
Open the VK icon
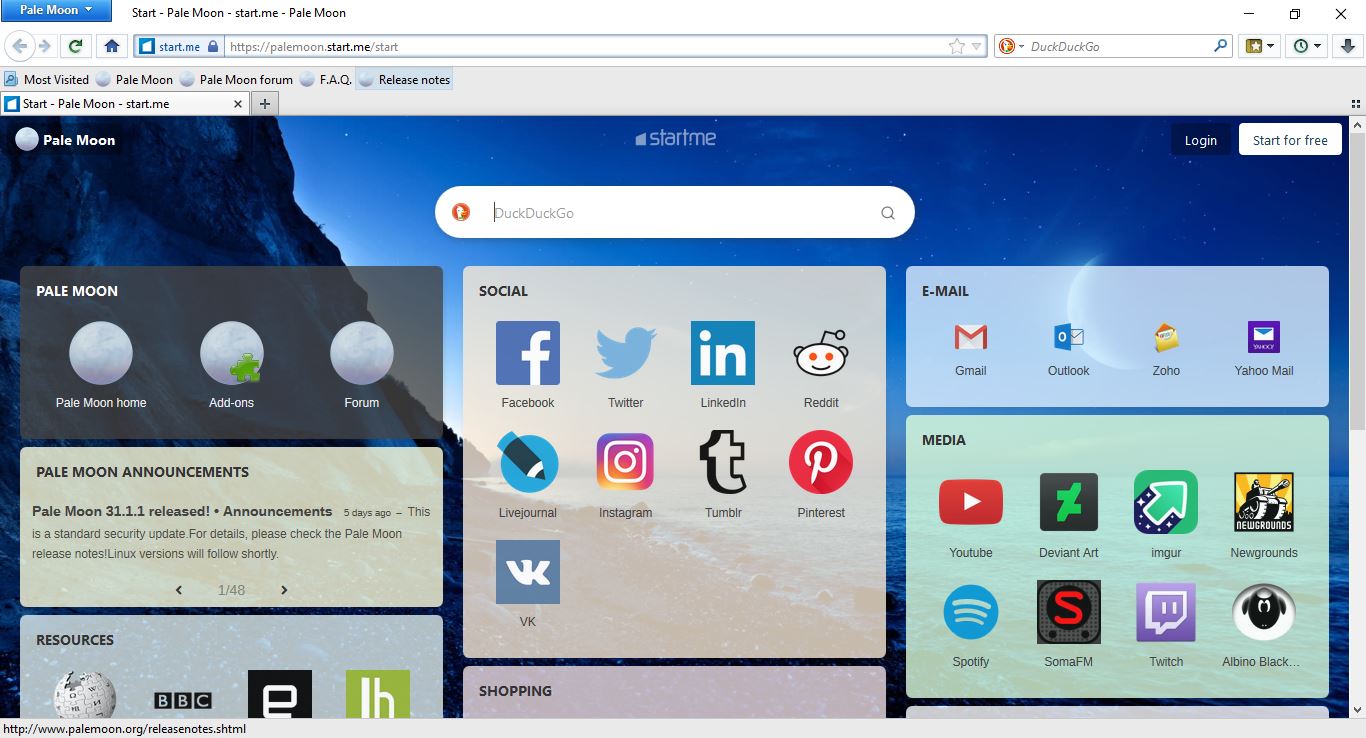click(x=528, y=572)
